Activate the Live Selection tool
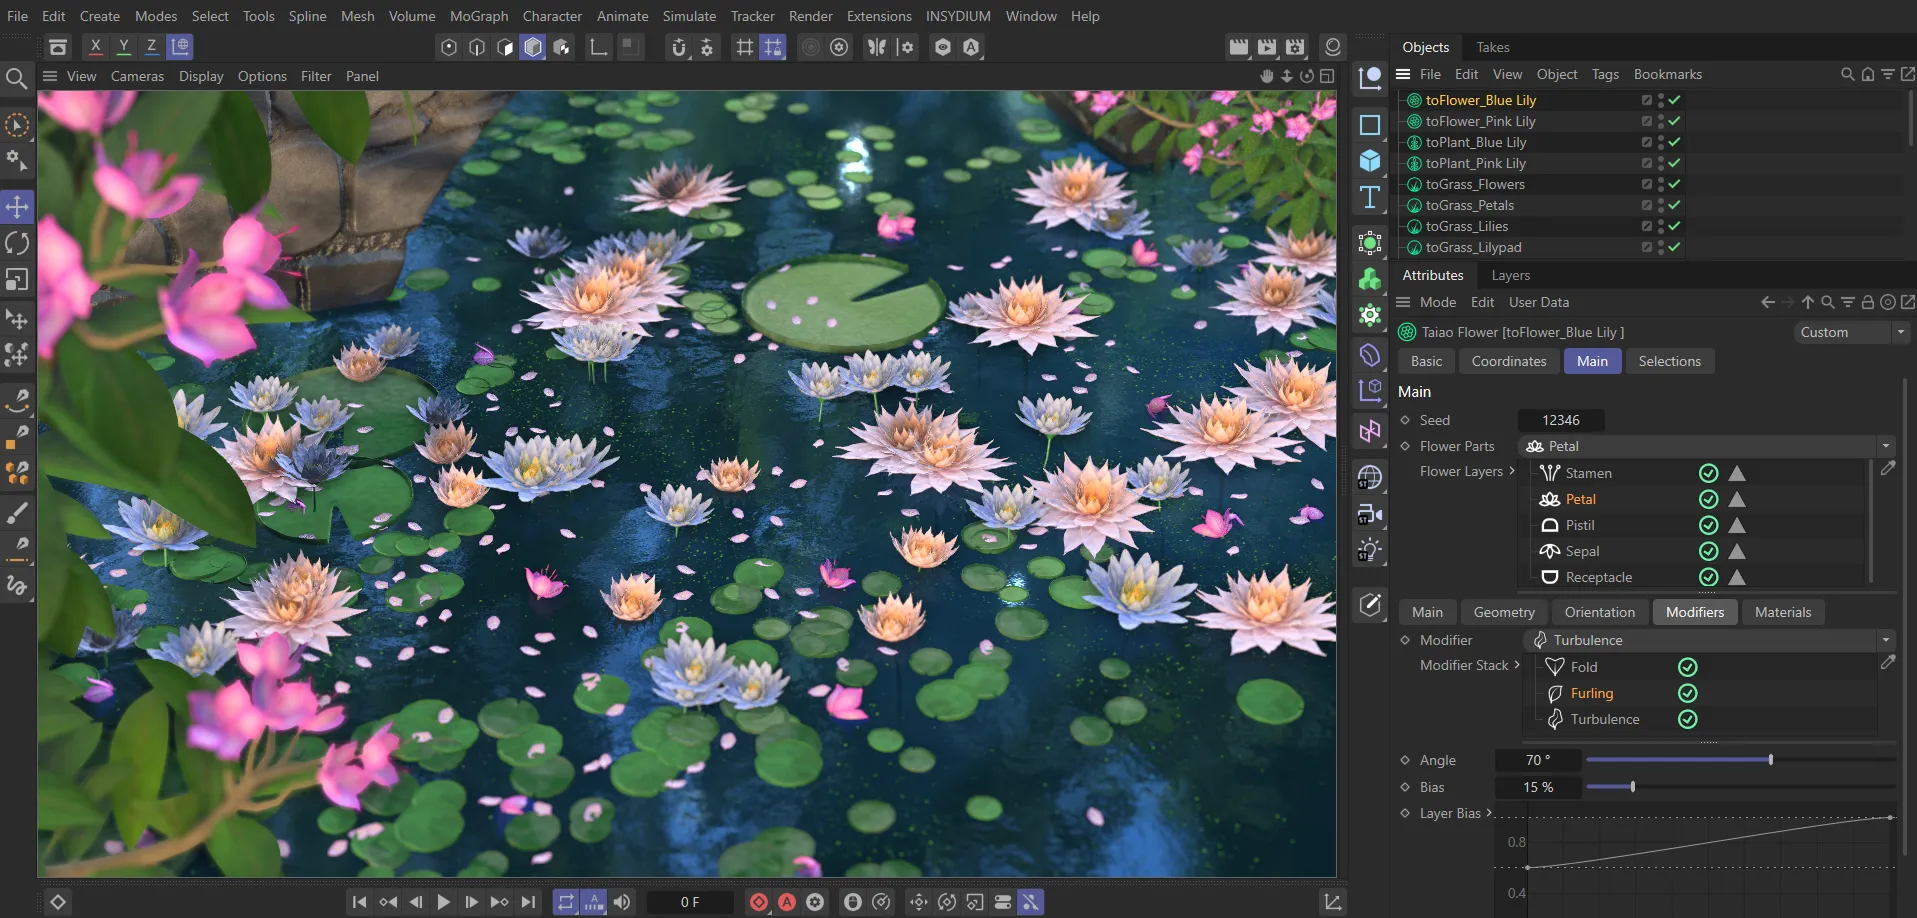Image resolution: width=1917 pixels, height=918 pixels. pyautogui.click(x=17, y=124)
